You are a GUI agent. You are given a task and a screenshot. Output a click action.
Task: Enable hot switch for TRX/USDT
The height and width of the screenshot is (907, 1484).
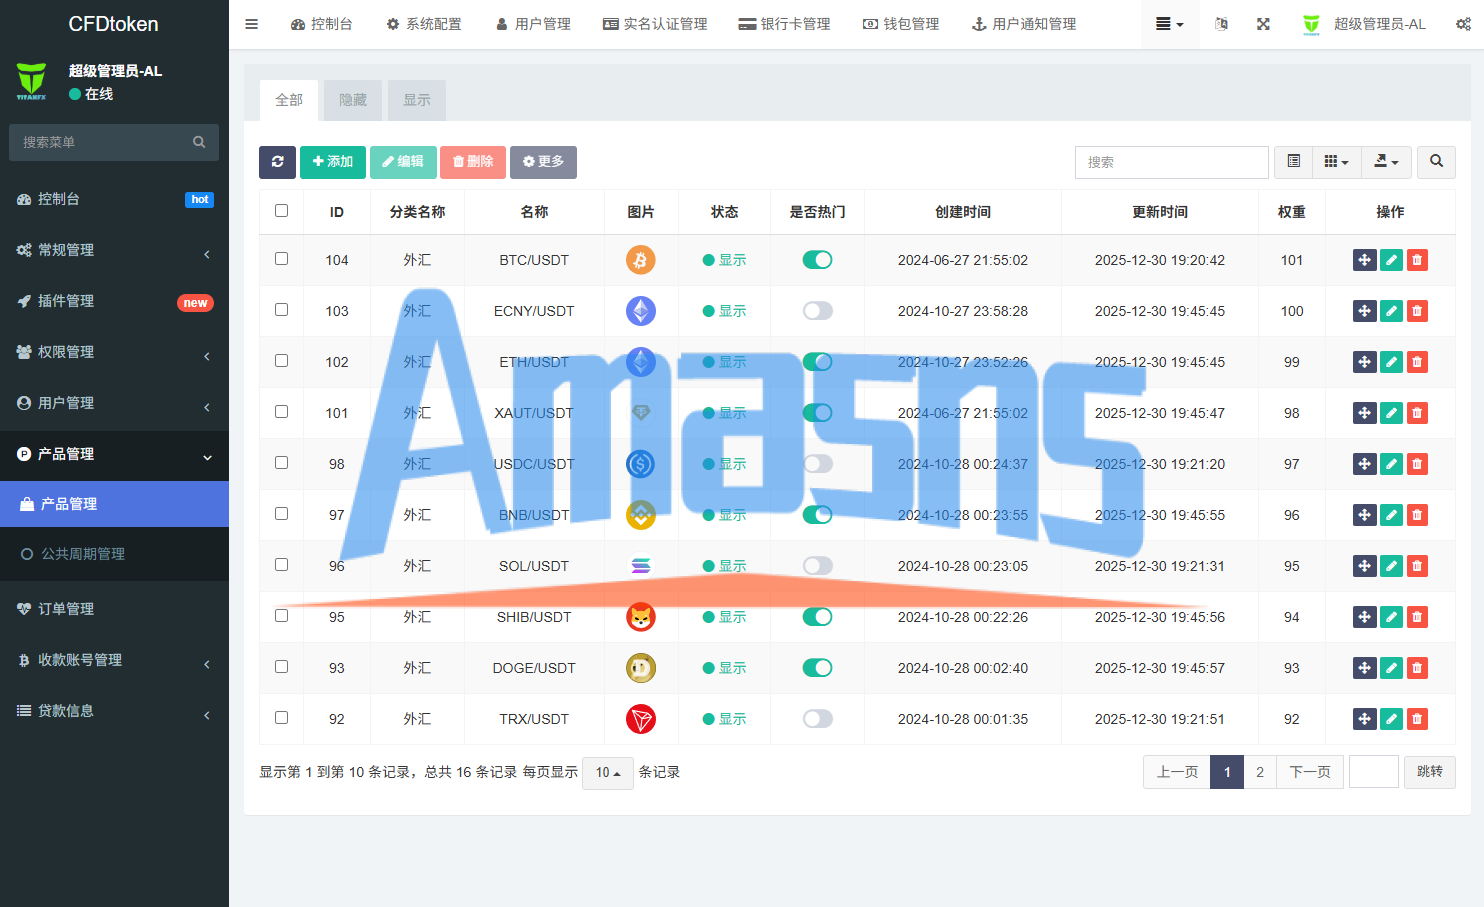tap(817, 719)
